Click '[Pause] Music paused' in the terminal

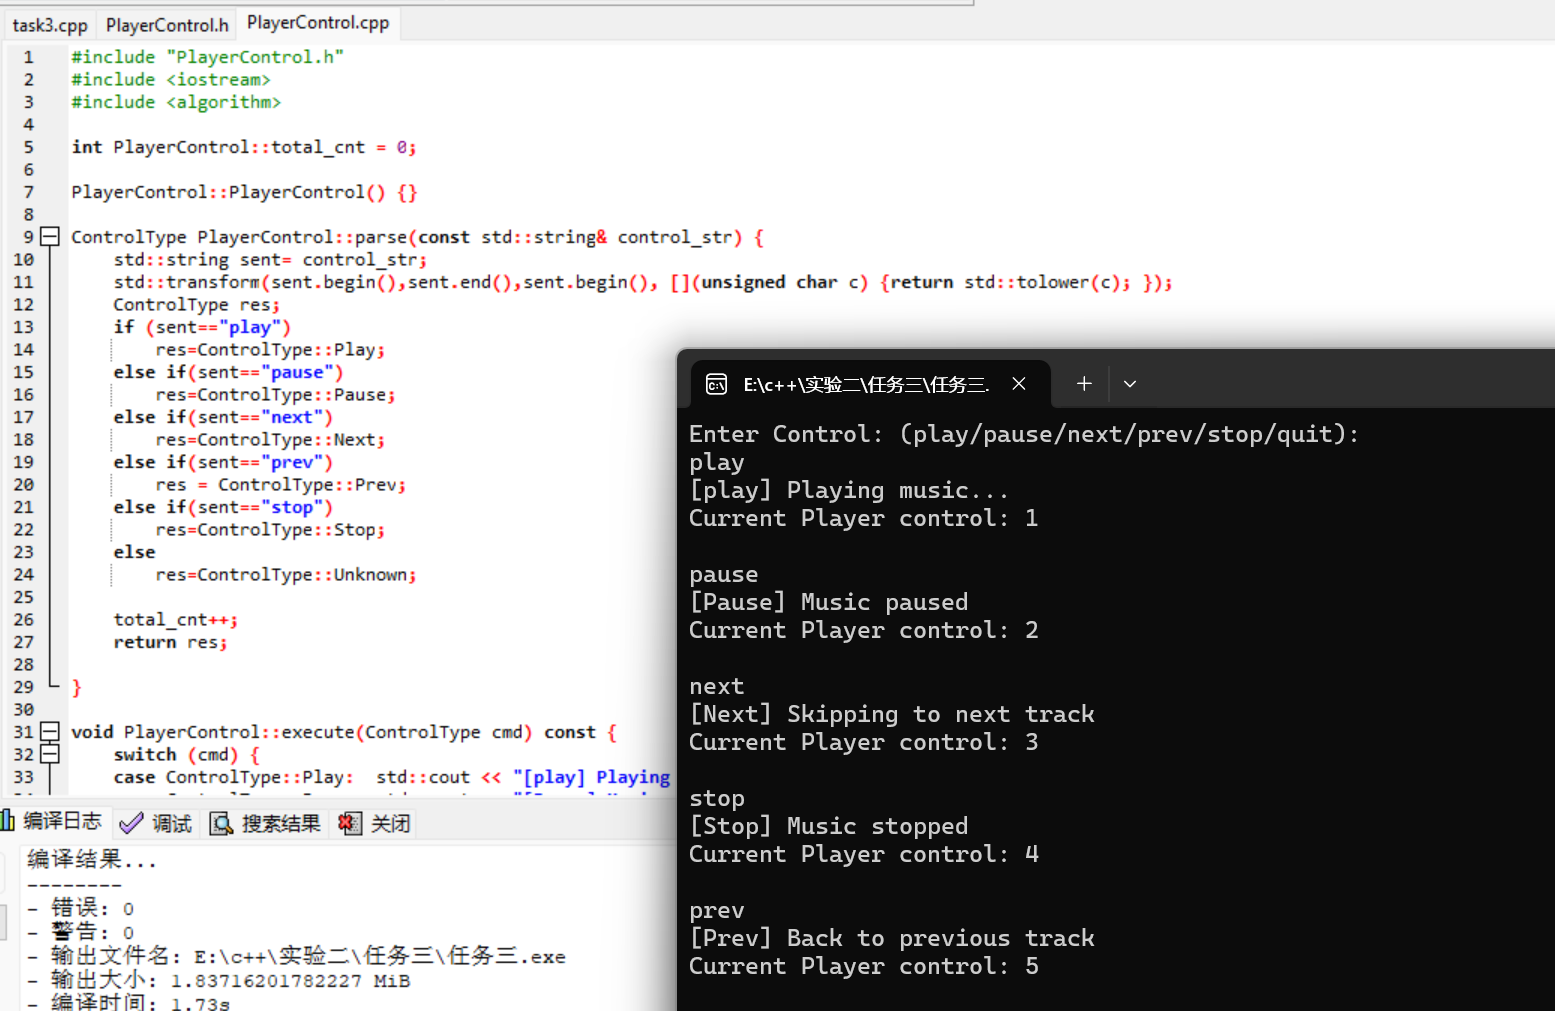coord(828,602)
